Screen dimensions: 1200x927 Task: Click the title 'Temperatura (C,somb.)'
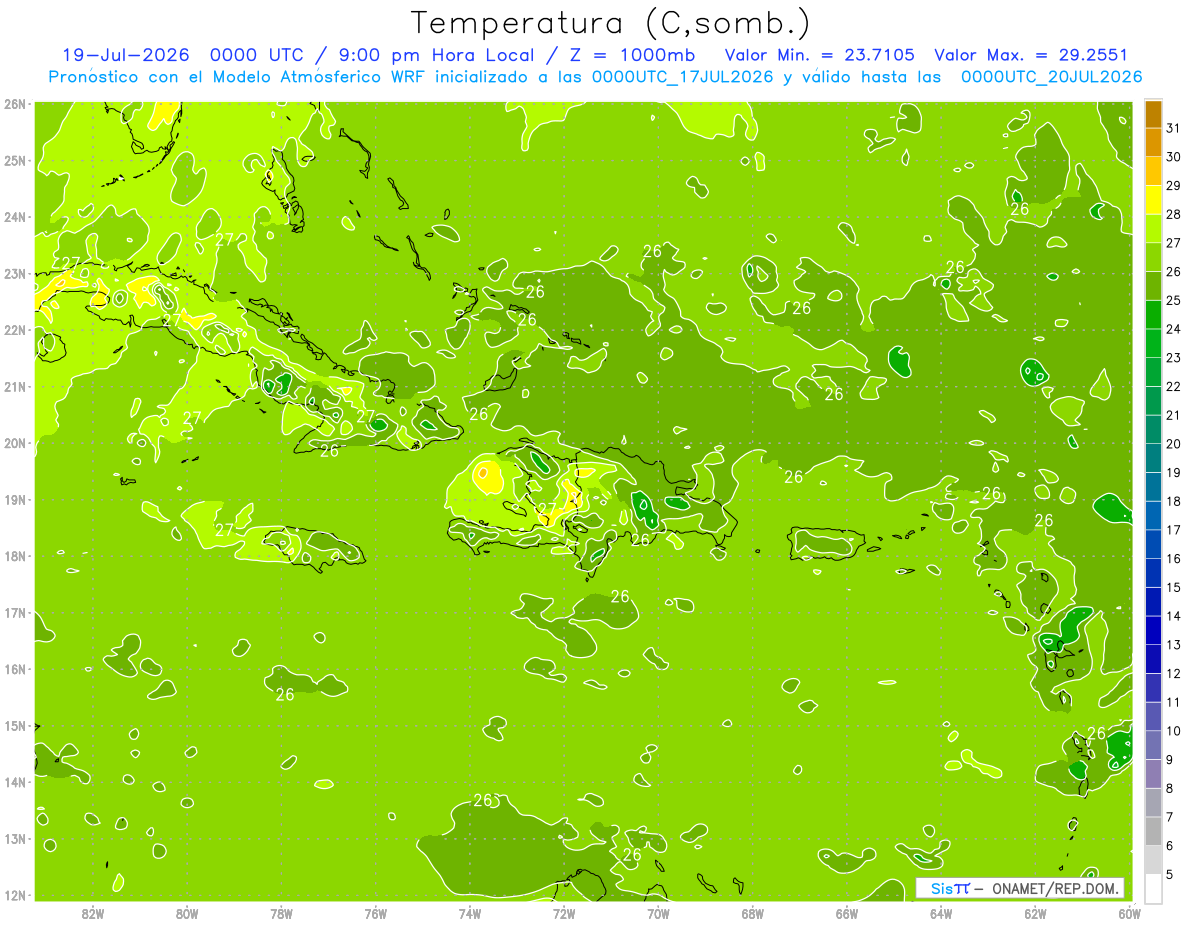[x=611, y=23]
